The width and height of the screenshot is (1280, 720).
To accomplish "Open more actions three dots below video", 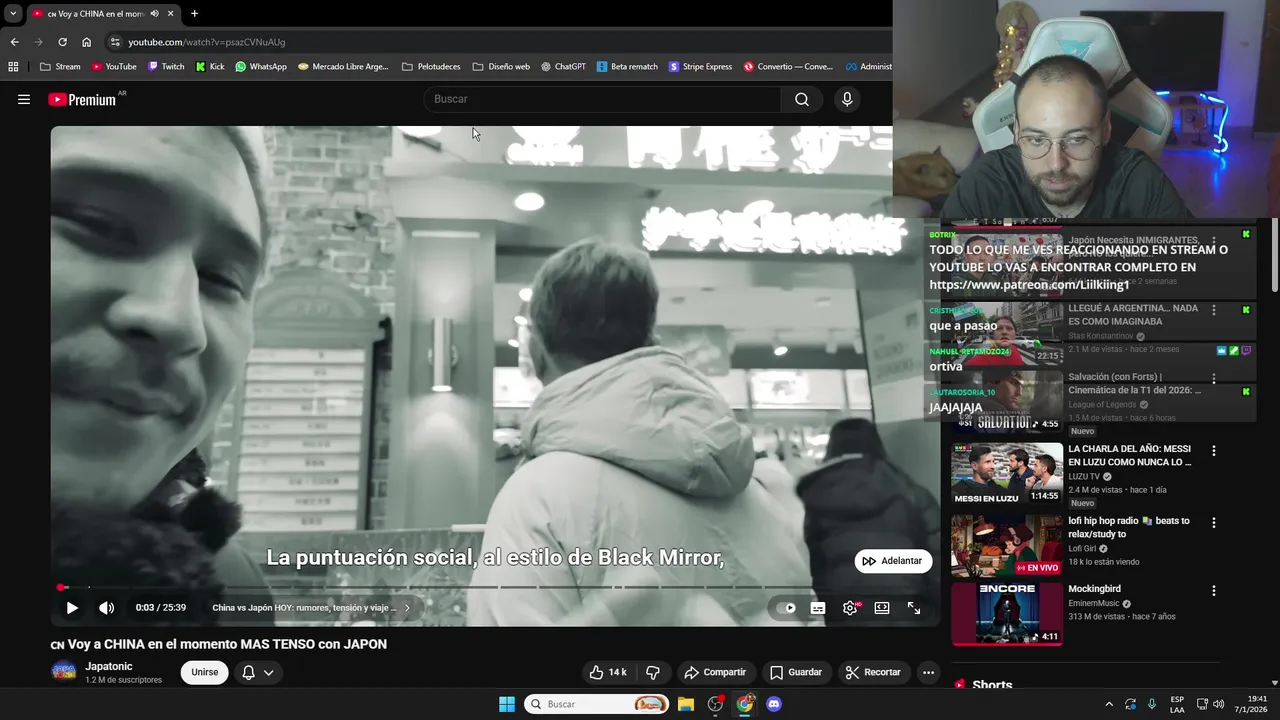I will [x=928, y=672].
